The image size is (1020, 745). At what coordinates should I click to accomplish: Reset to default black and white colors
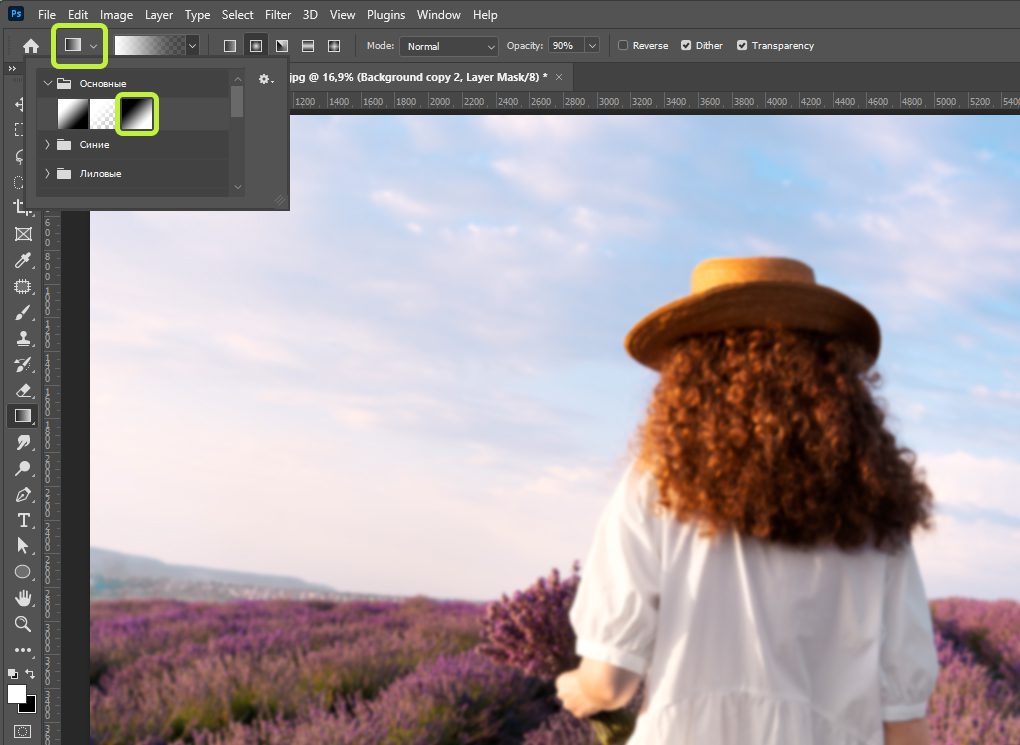[x=12, y=673]
